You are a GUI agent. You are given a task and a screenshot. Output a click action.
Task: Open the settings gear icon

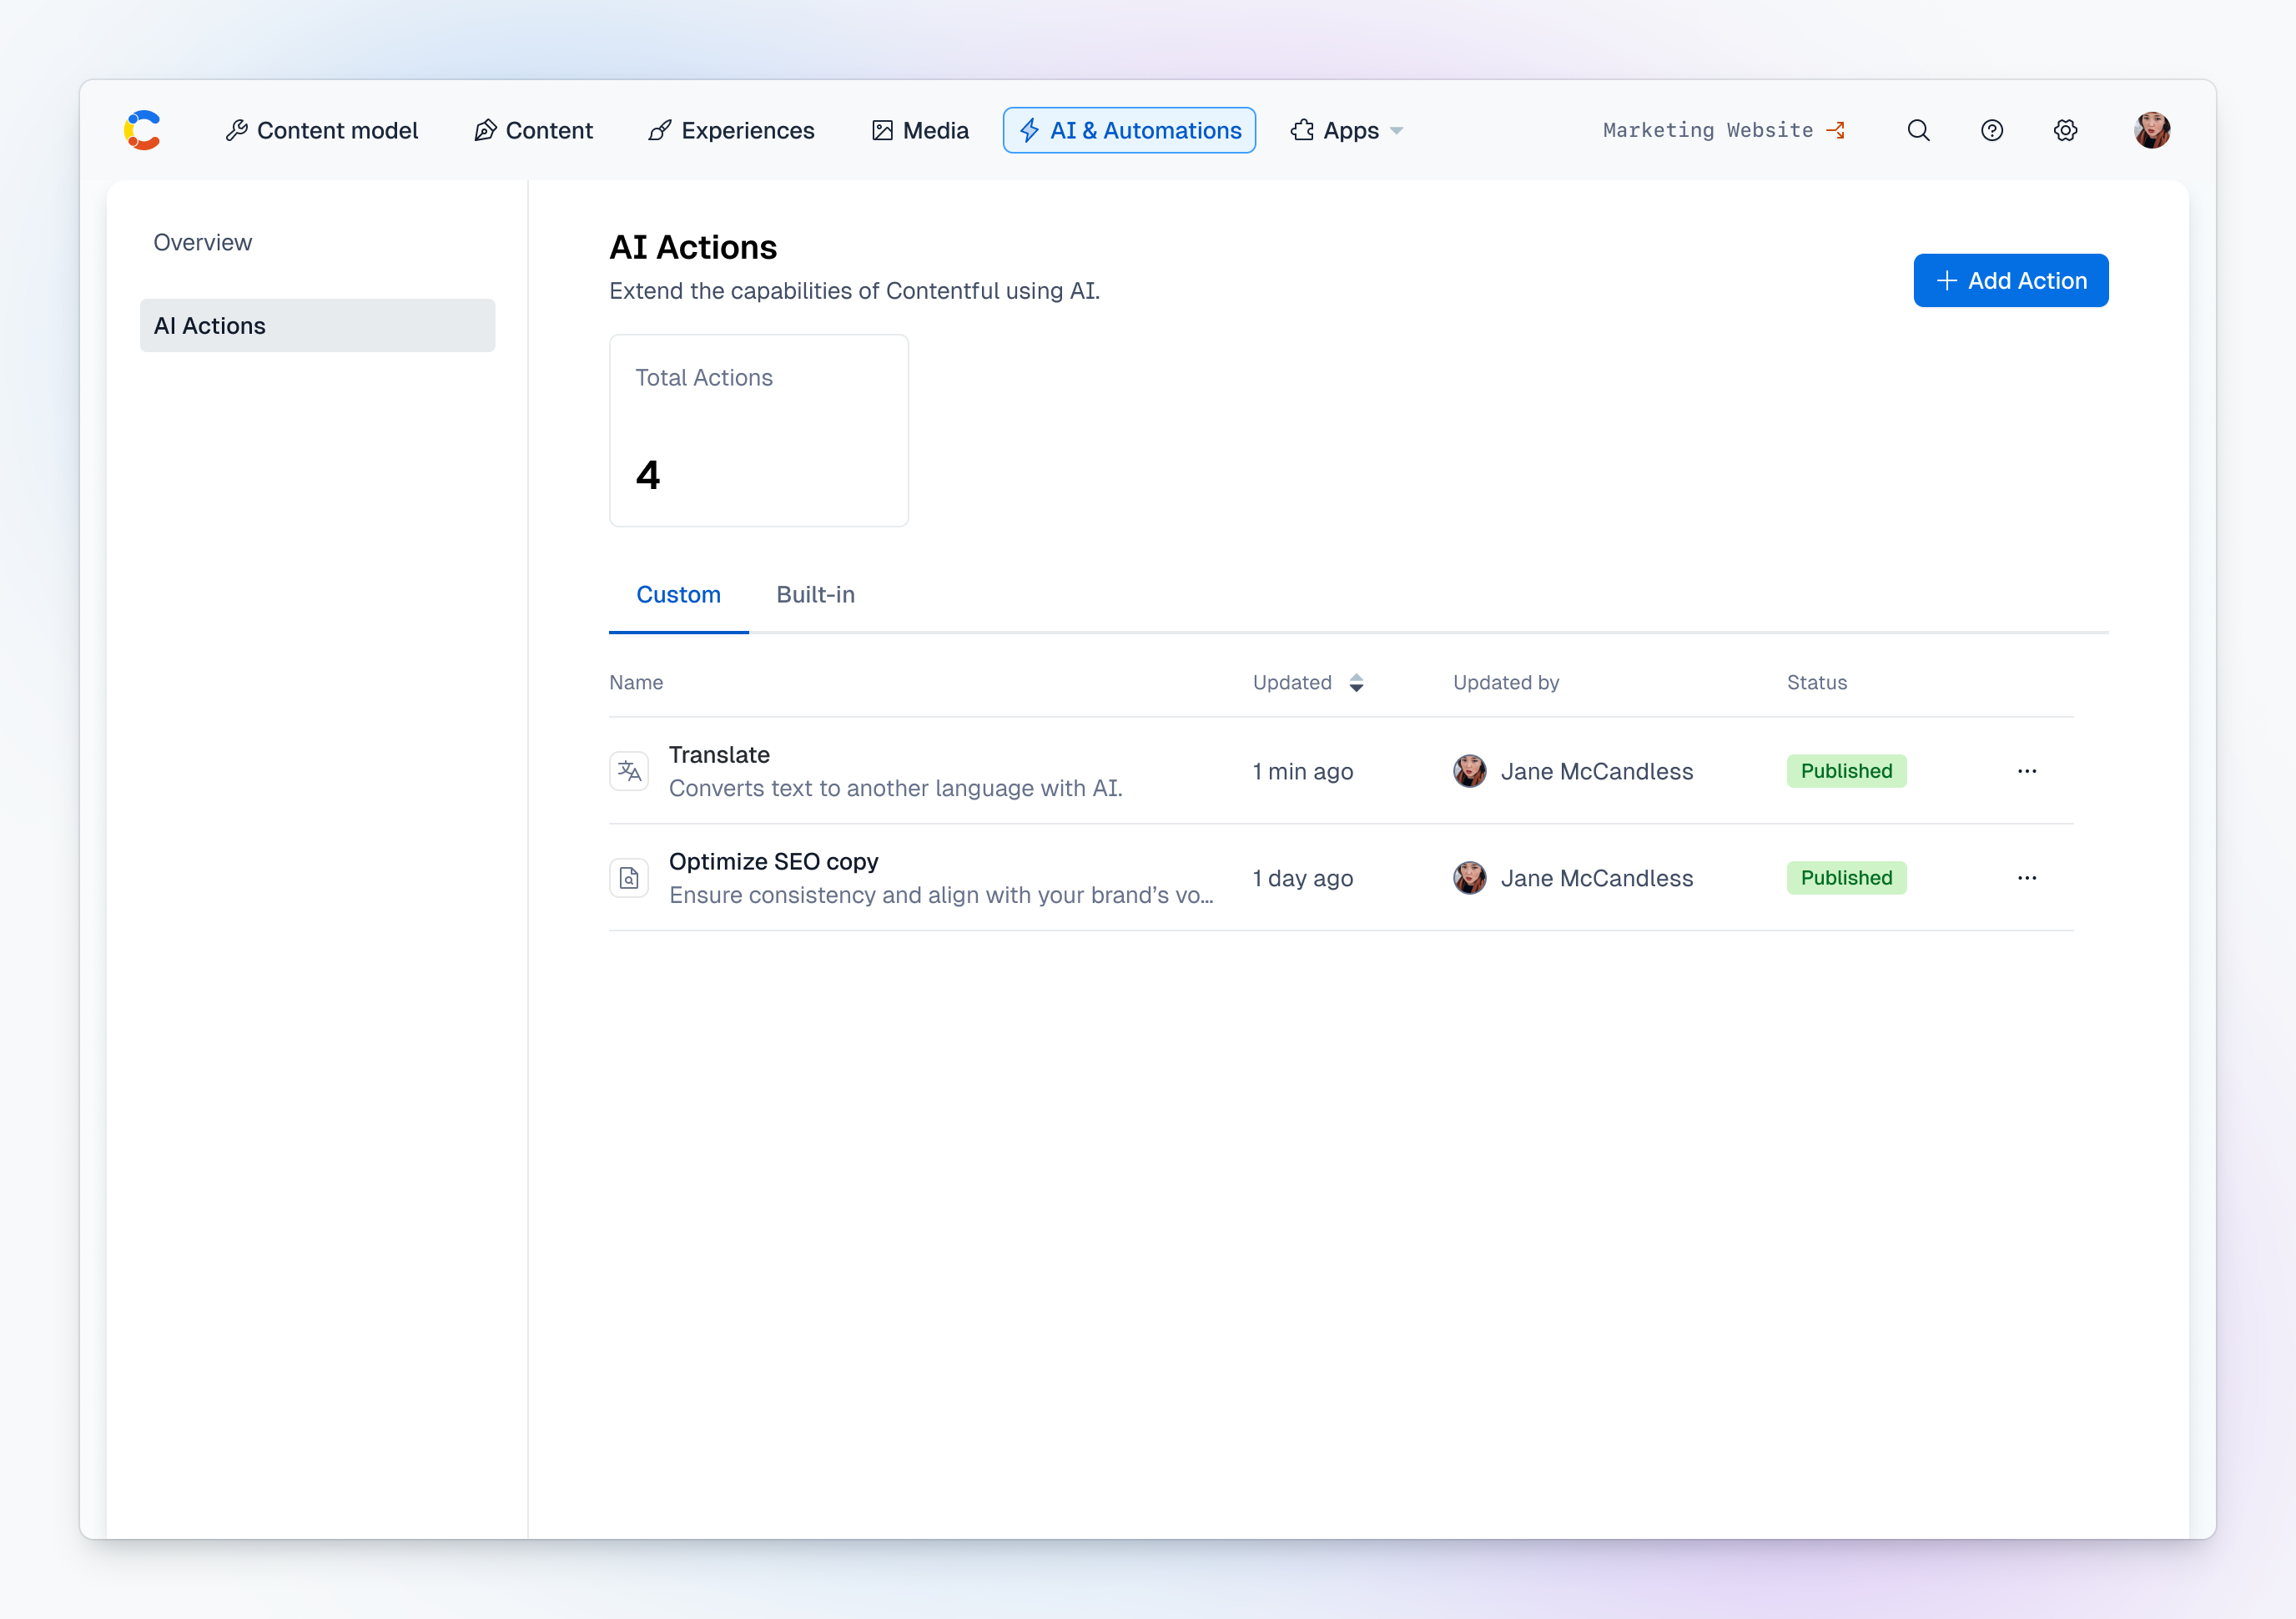click(2065, 130)
